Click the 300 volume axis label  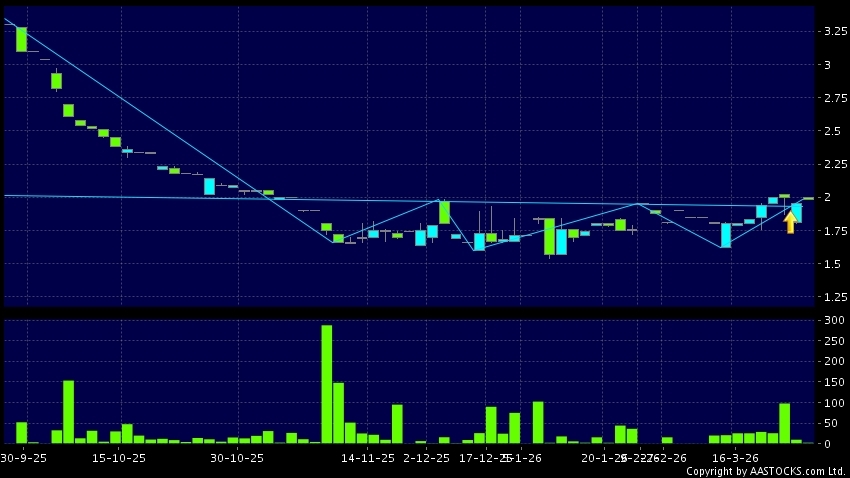[x=833, y=321]
